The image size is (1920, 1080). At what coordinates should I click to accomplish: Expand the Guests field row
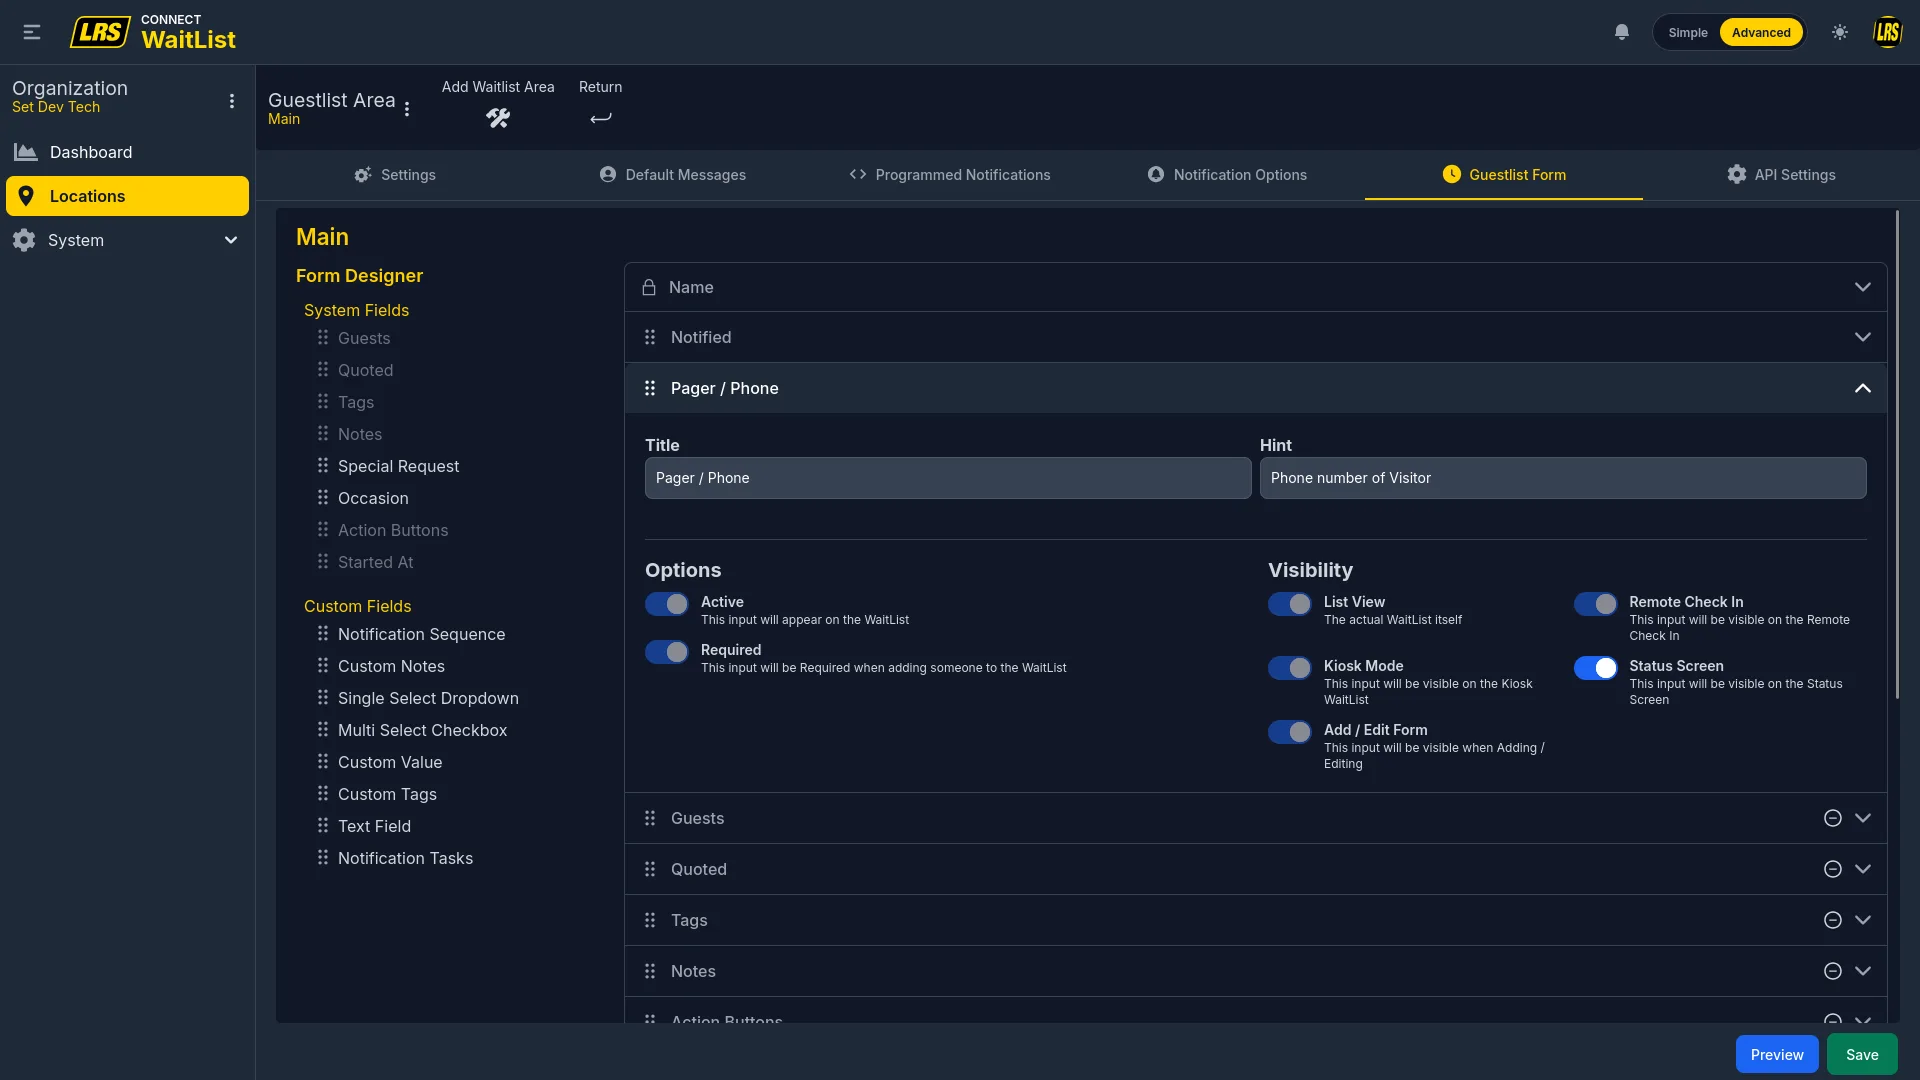(x=1862, y=818)
